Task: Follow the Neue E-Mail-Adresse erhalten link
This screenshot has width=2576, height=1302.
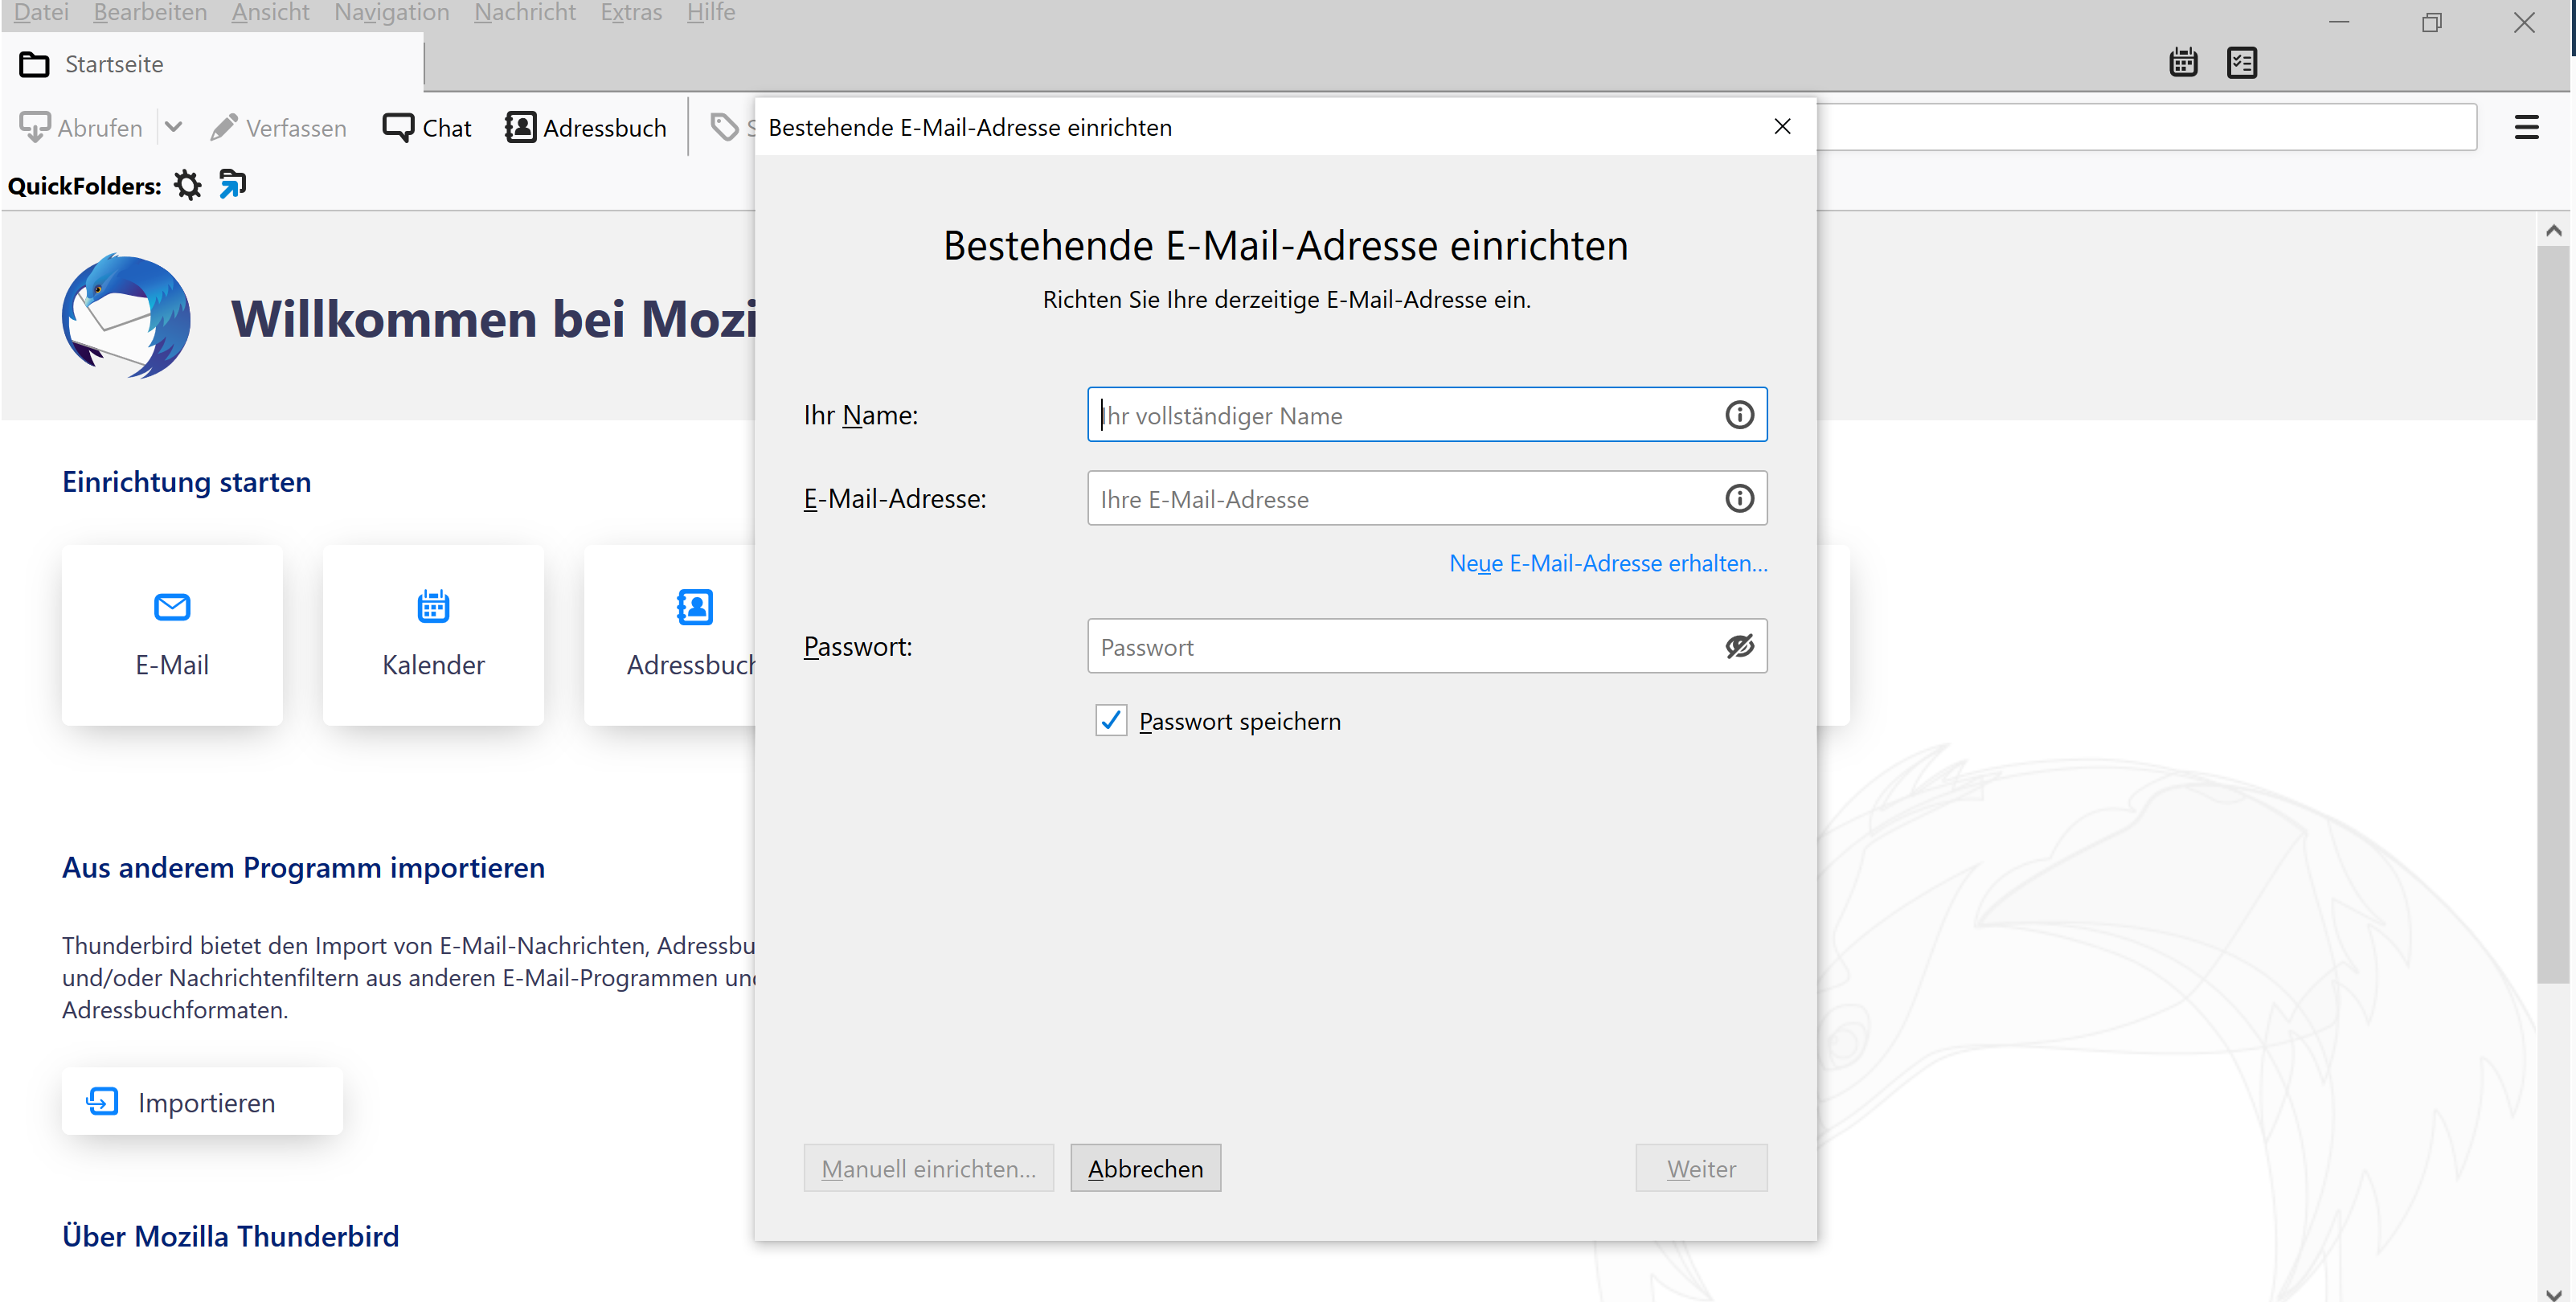Action: tap(1608, 563)
